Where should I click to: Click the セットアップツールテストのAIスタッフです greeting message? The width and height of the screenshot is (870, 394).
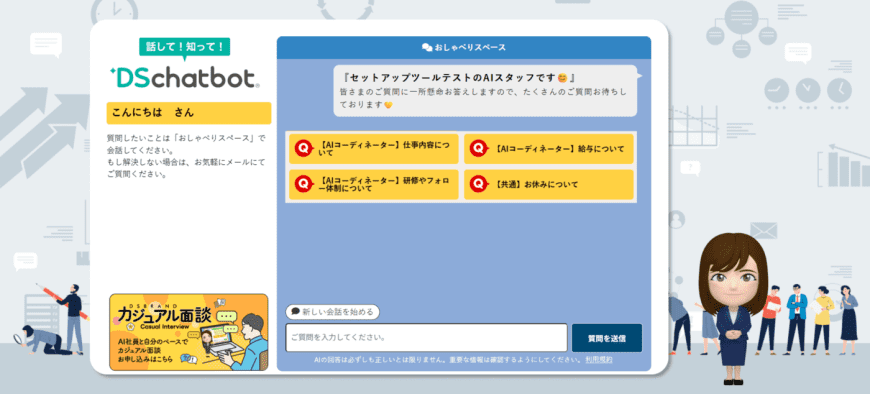[x=485, y=91]
